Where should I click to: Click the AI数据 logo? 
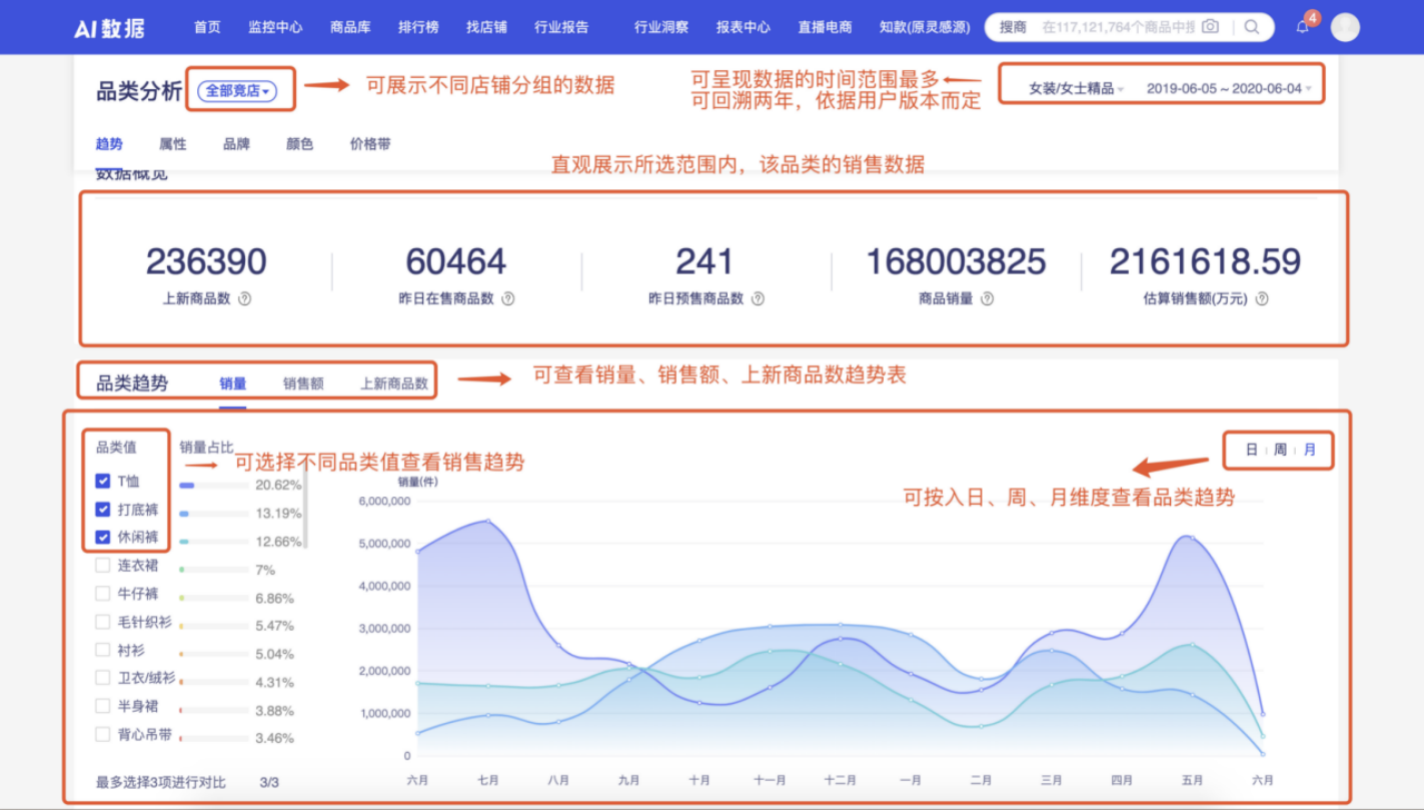tap(109, 28)
